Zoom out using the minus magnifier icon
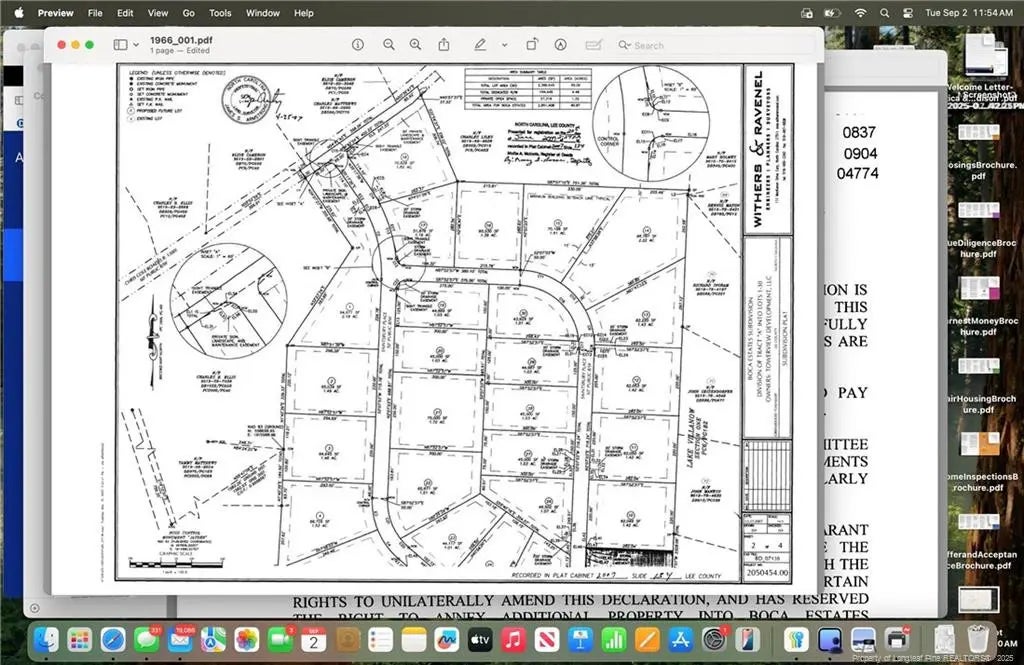Screen dimensions: 1024x665 [389, 45]
